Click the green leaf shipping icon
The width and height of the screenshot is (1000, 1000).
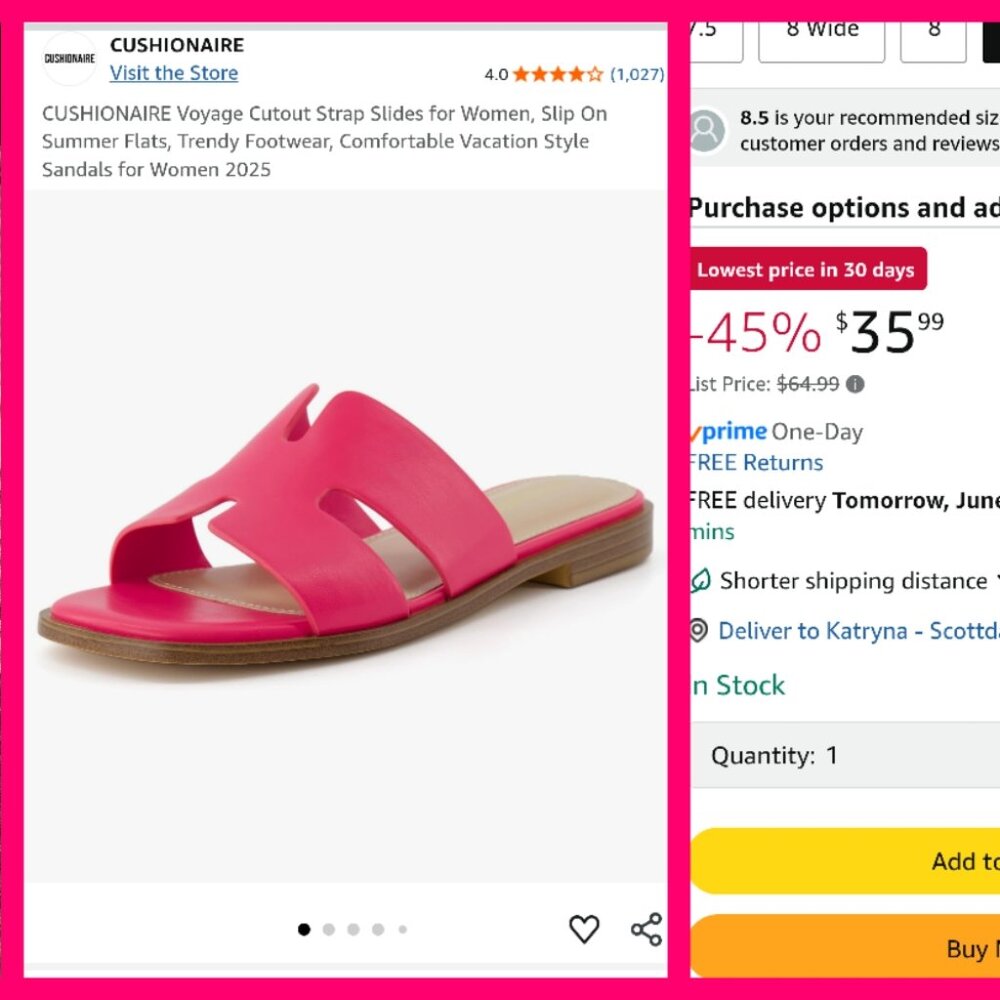point(700,581)
